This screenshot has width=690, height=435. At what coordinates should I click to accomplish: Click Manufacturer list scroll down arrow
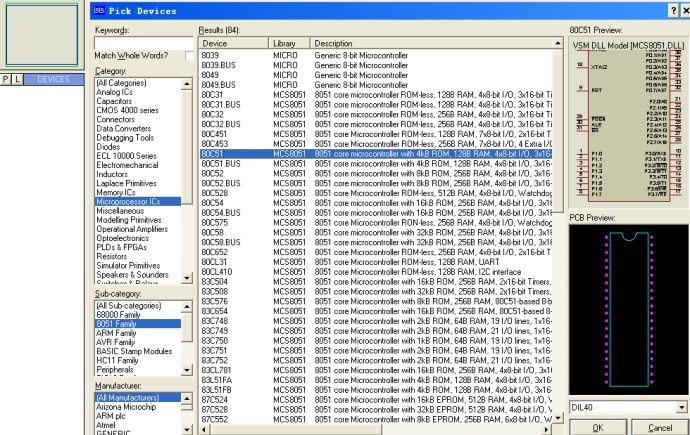click(x=187, y=429)
